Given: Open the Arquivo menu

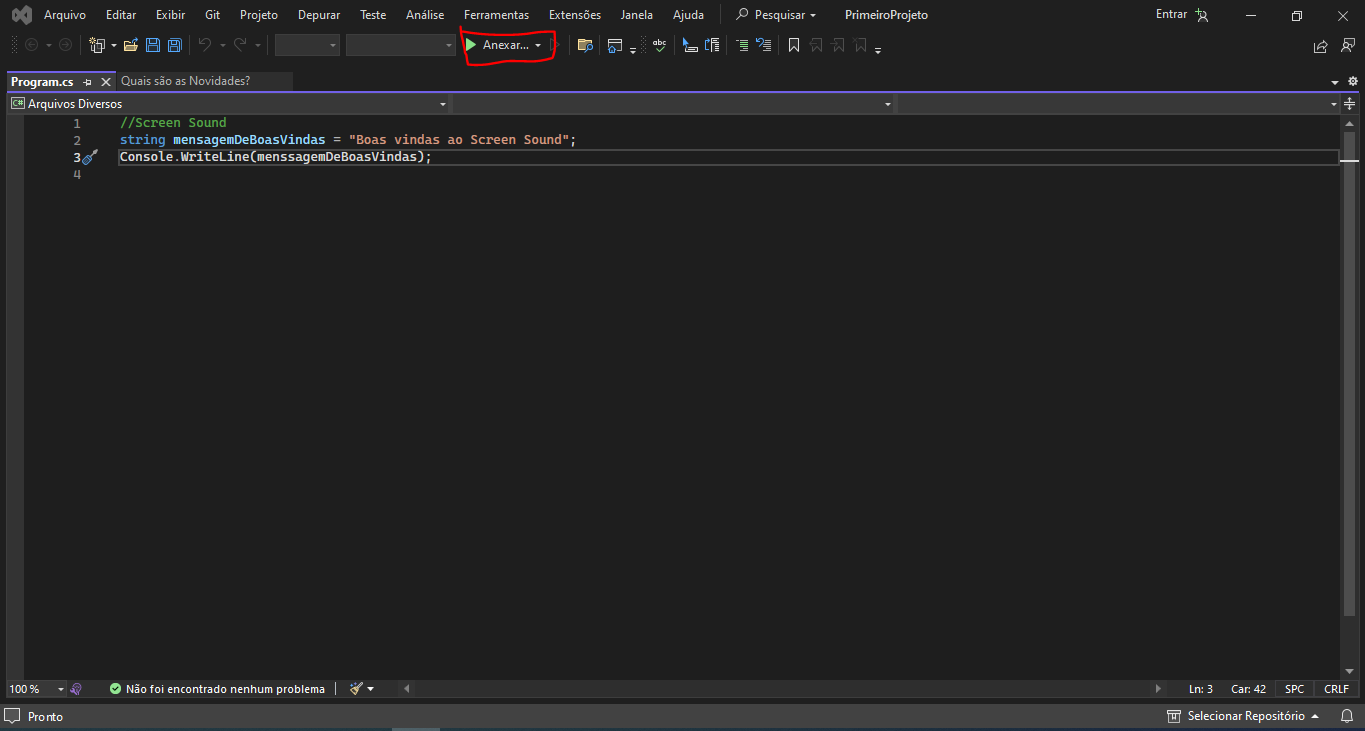Looking at the screenshot, I should point(65,15).
